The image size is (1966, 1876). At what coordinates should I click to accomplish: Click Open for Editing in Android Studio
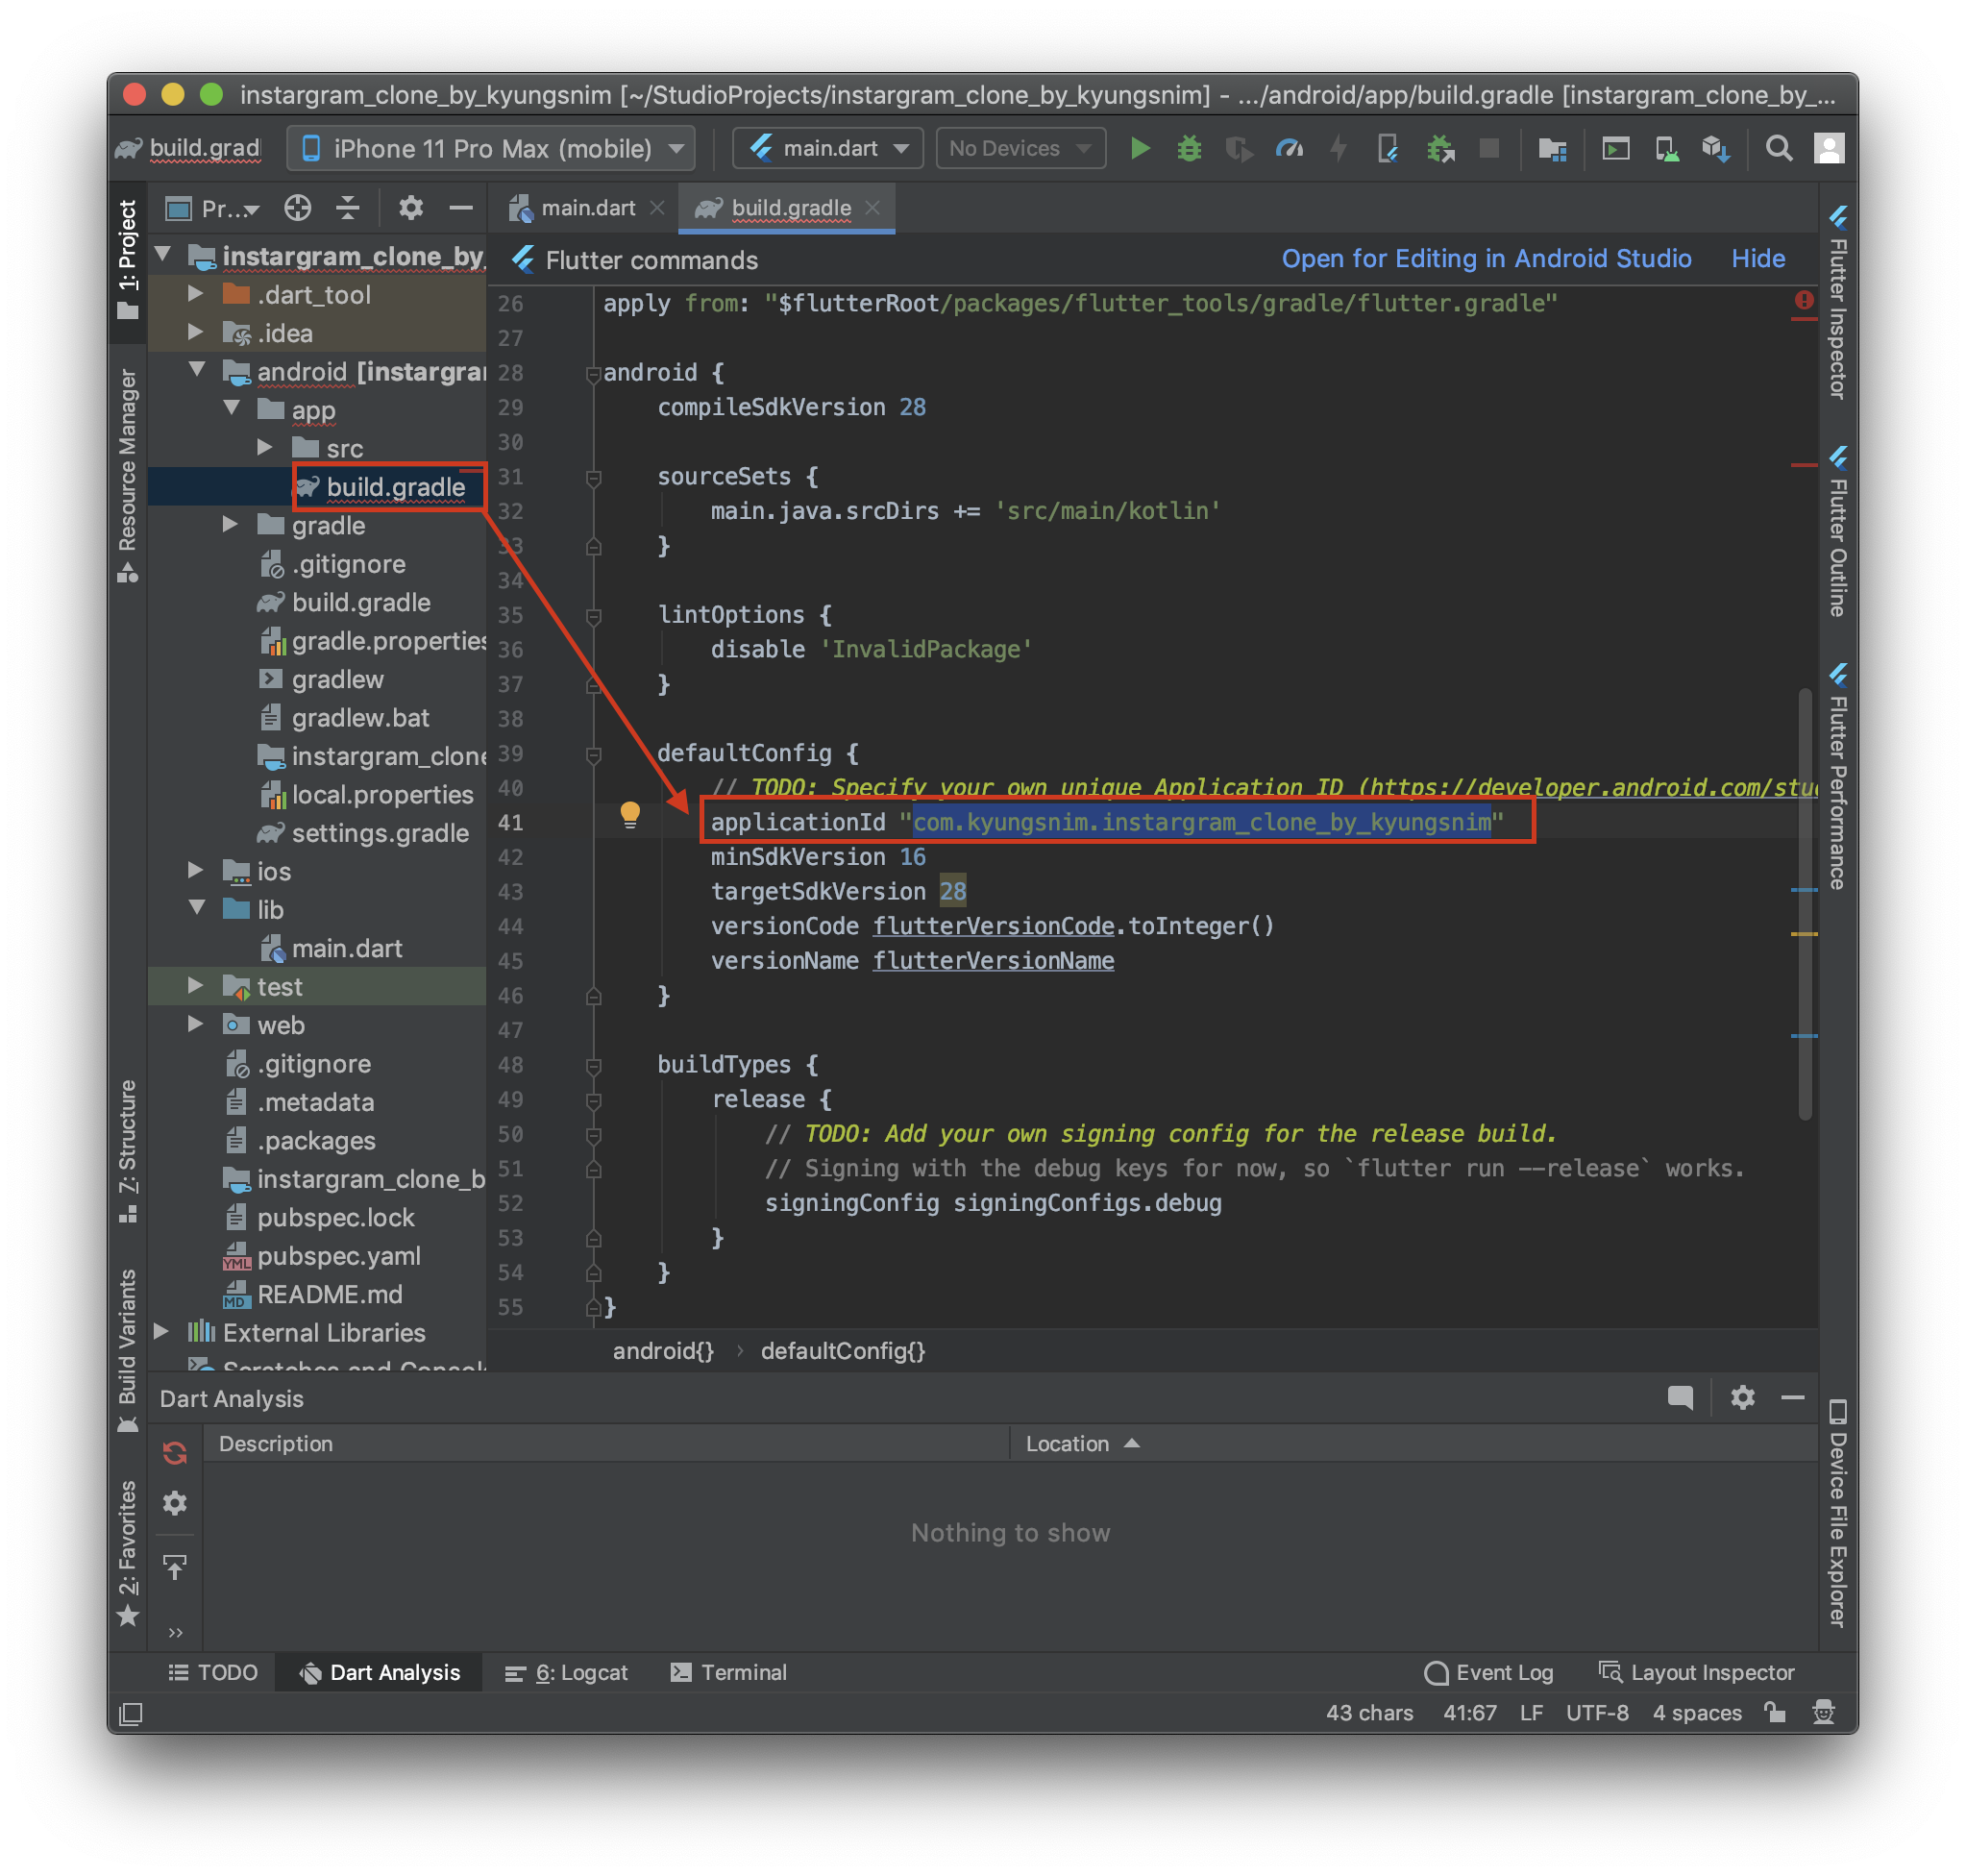[1486, 259]
